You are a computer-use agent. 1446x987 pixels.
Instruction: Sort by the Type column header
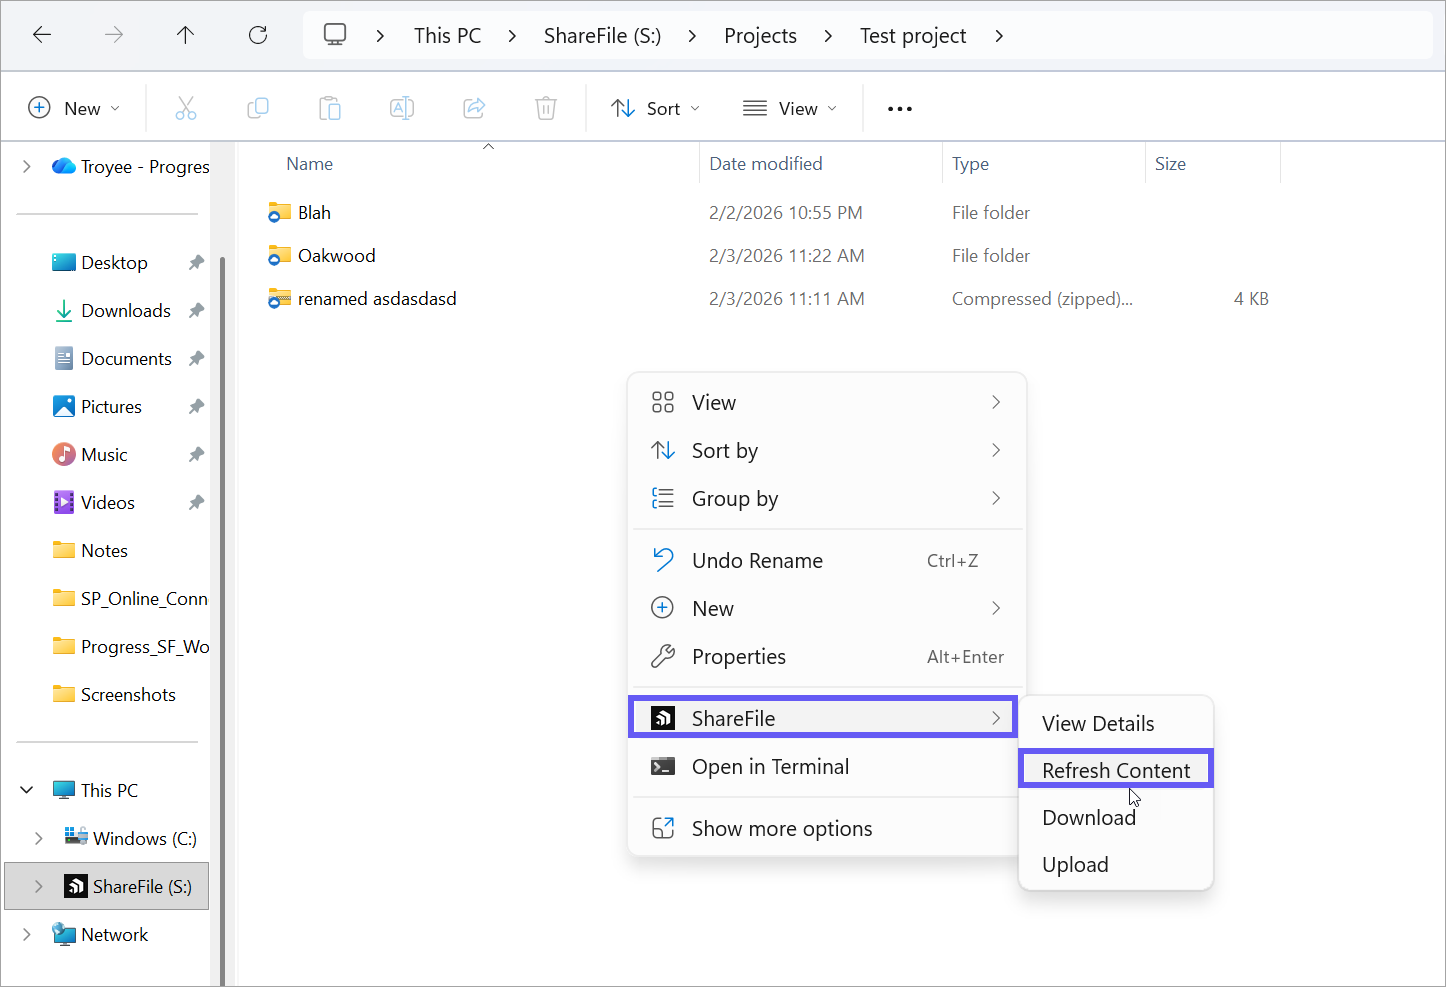[x=970, y=164]
